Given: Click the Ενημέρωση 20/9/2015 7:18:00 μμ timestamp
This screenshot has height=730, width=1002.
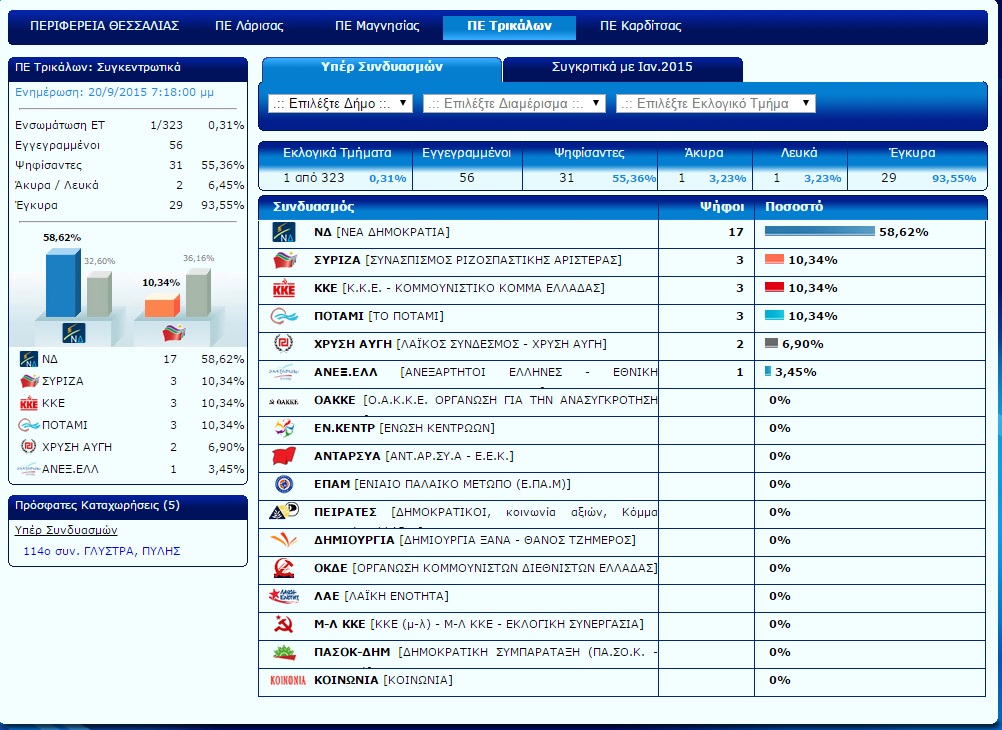Looking at the screenshot, I should tap(114, 92).
